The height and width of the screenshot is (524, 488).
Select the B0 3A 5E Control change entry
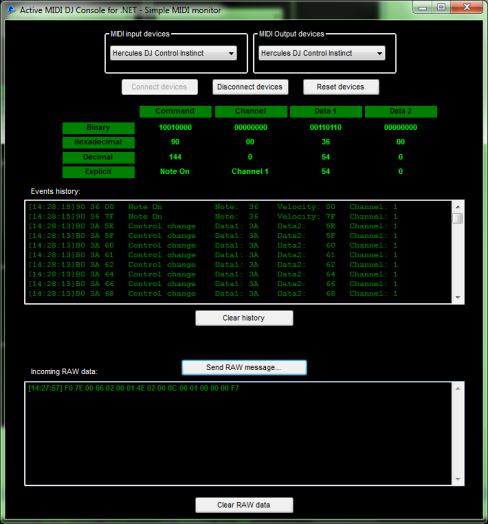point(213,226)
